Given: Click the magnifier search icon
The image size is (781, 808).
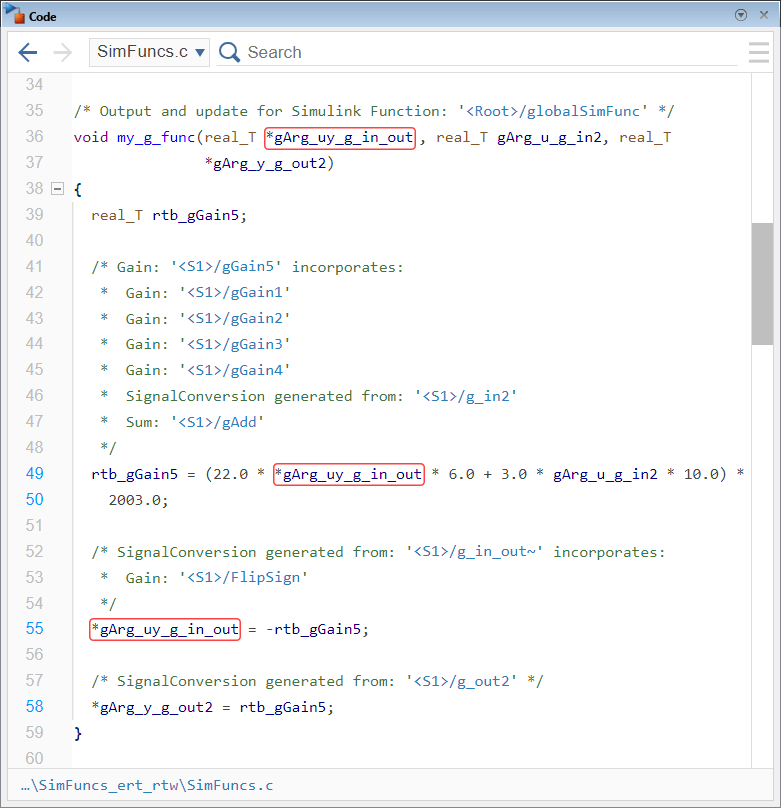Looking at the screenshot, I should click(229, 52).
